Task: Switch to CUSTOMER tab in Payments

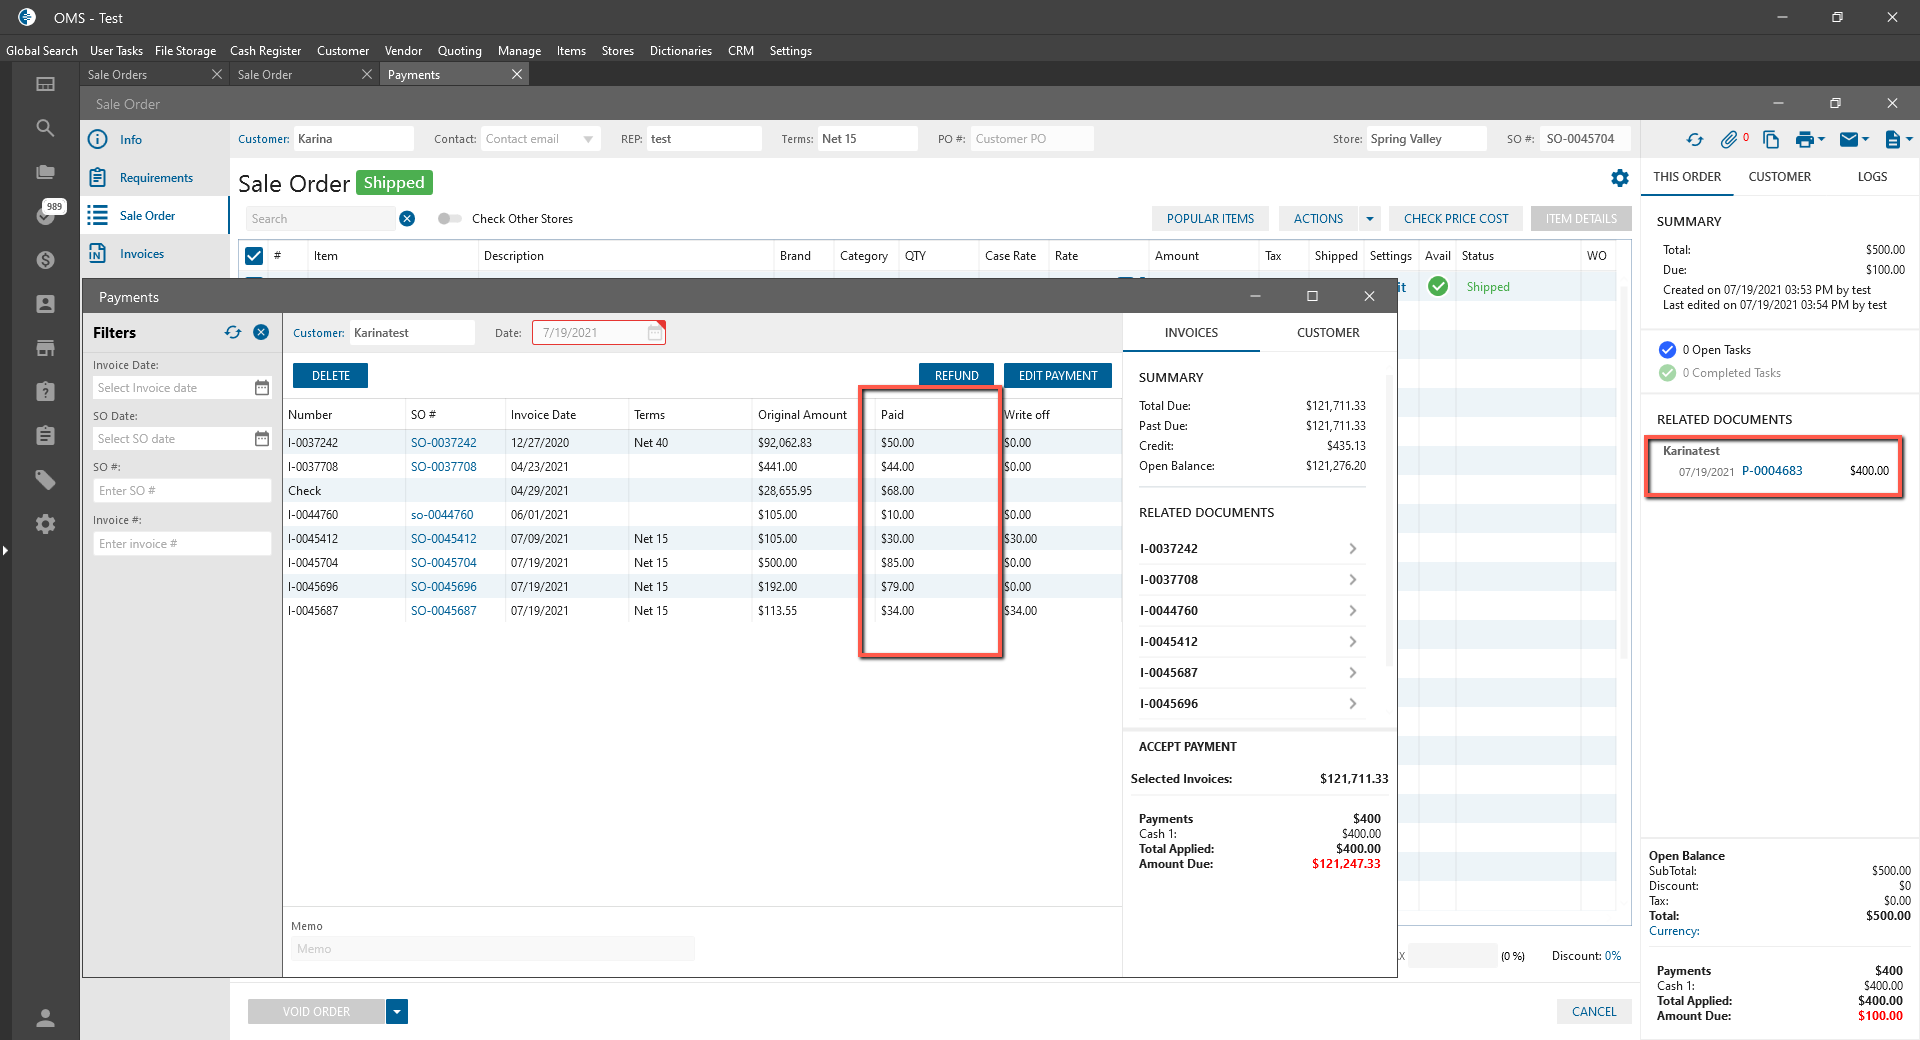Action: (1327, 333)
